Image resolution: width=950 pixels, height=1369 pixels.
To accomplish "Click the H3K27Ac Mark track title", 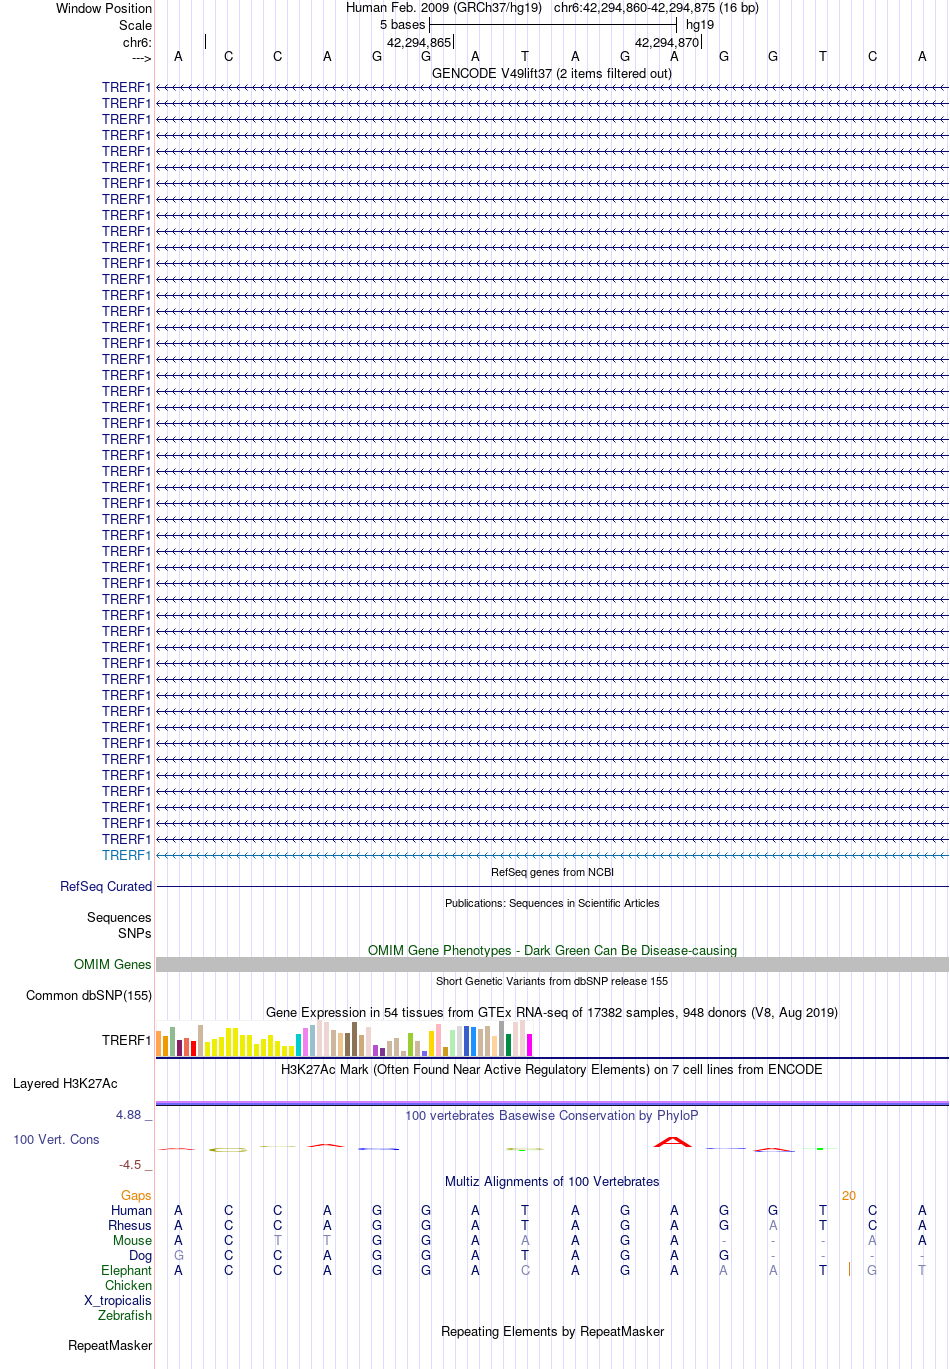I will 552,1069.
